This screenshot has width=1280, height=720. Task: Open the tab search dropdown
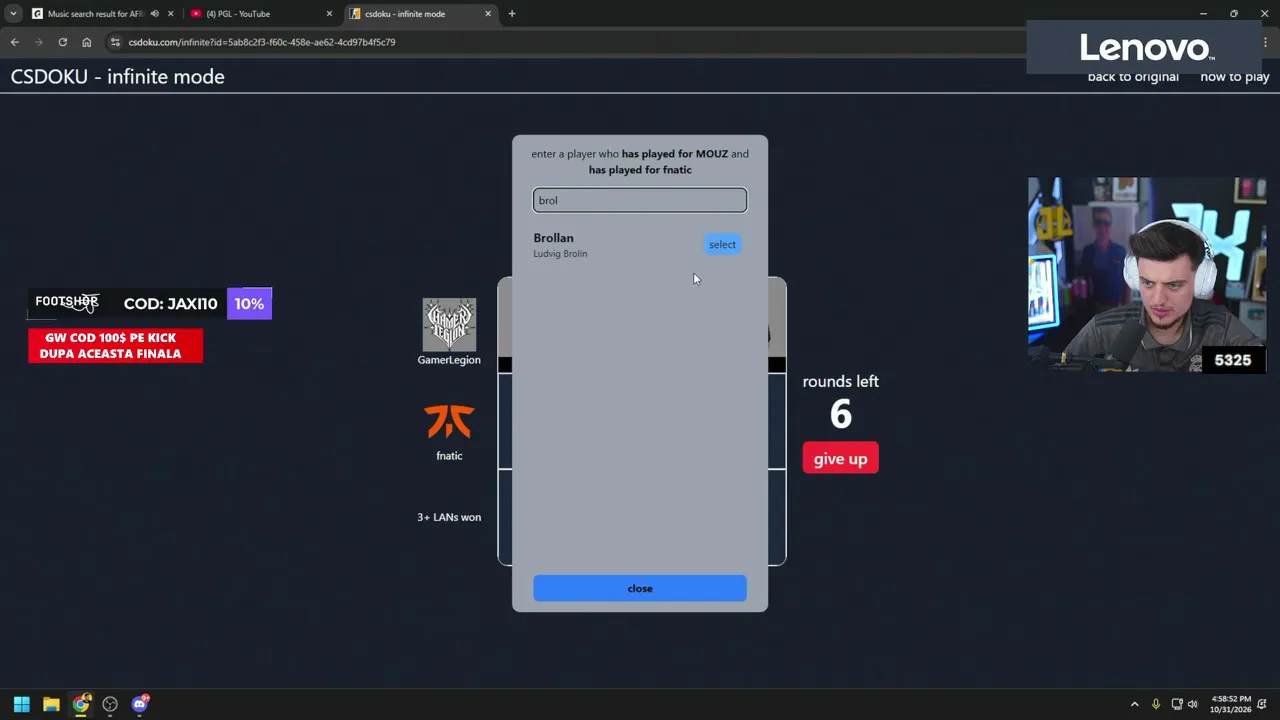point(13,14)
